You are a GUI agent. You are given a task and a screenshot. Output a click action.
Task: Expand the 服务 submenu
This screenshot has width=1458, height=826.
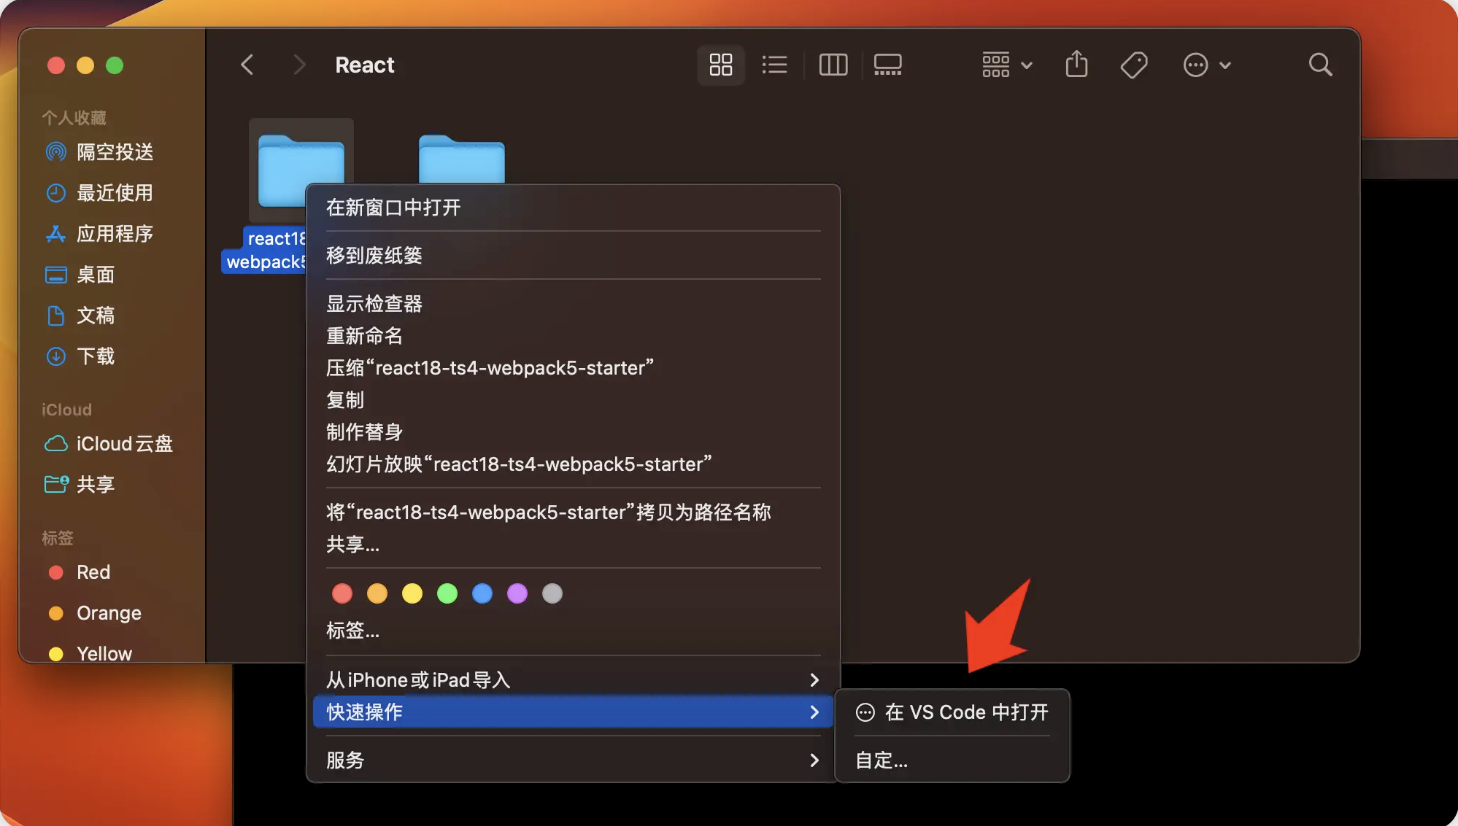[x=573, y=760]
